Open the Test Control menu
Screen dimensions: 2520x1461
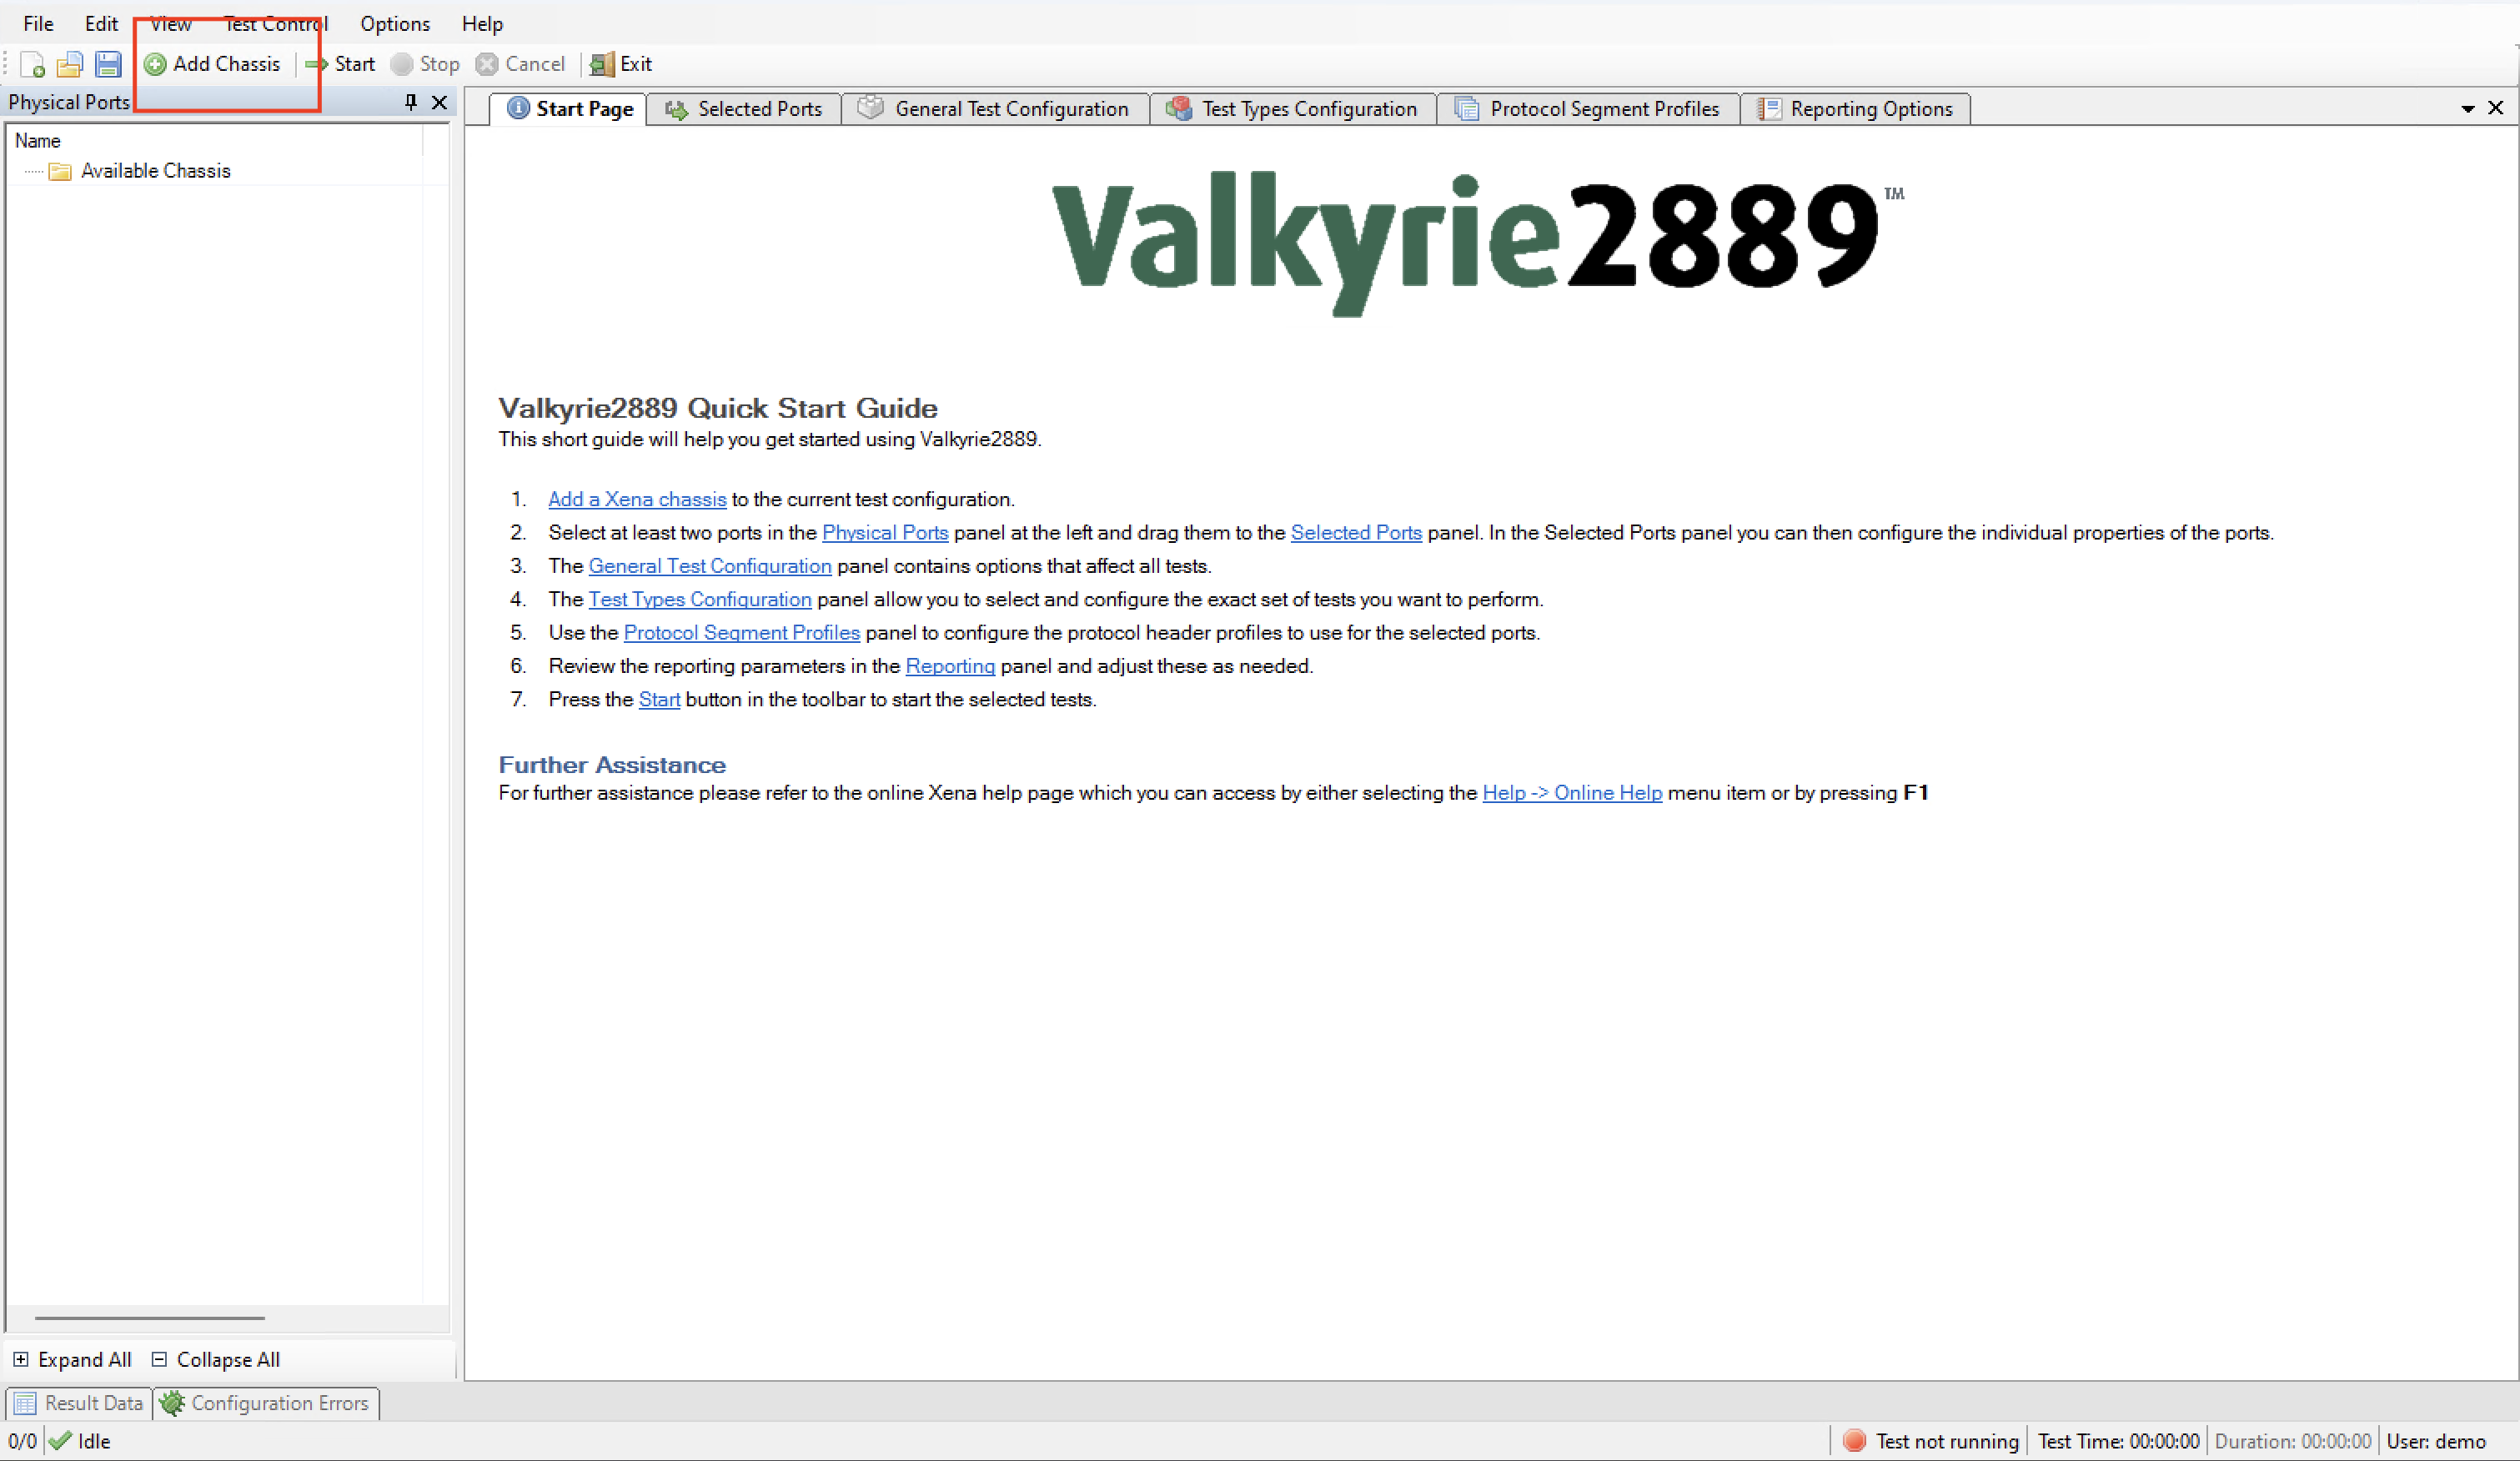[275, 24]
